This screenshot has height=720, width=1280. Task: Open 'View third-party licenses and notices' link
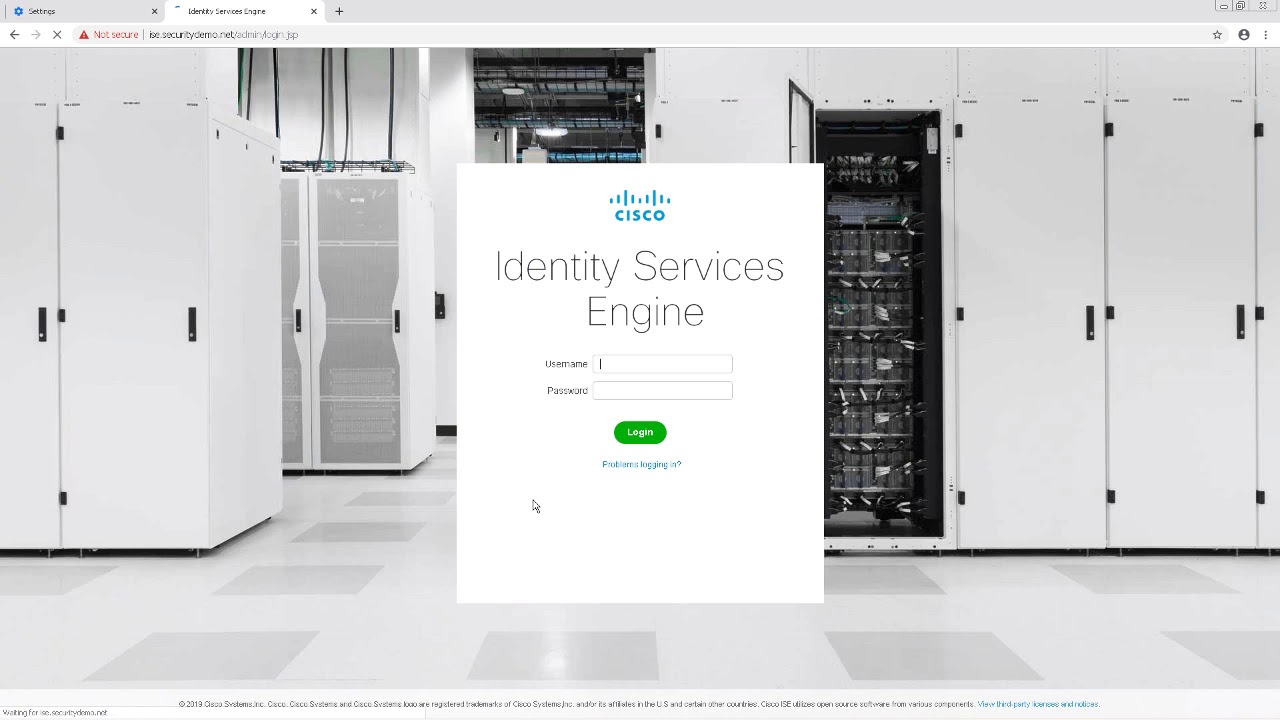pos(1038,704)
